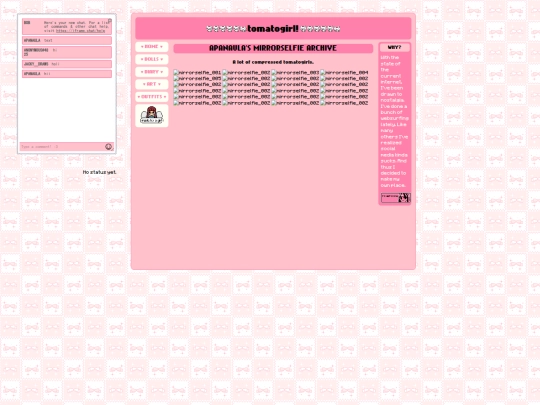Viewport: 540px width, 405px height.
Task: Click the site button badge below the WHY? text
Action: point(395,198)
